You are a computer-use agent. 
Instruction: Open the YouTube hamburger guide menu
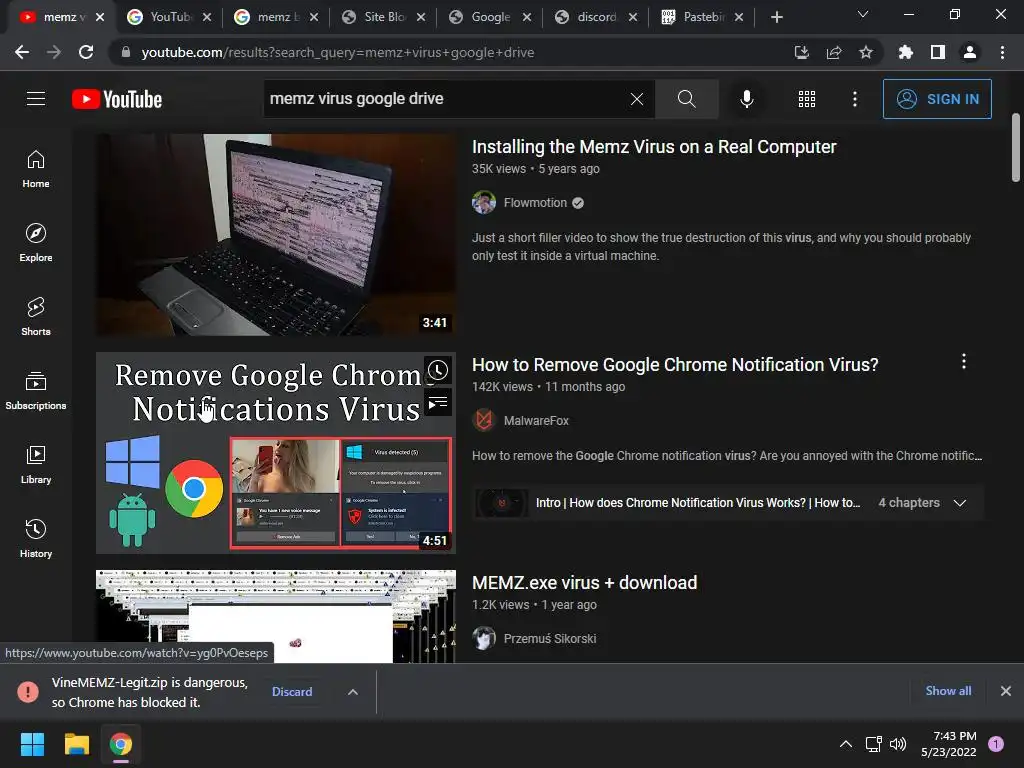point(36,99)
